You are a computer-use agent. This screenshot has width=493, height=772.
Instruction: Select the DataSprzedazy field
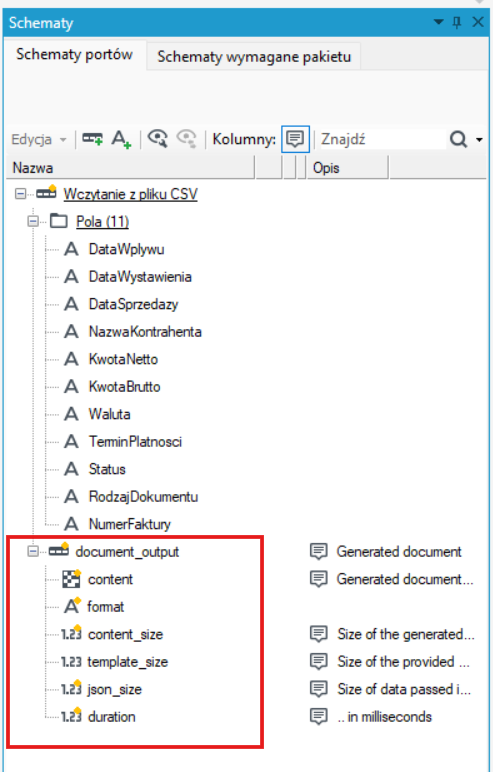133,304
